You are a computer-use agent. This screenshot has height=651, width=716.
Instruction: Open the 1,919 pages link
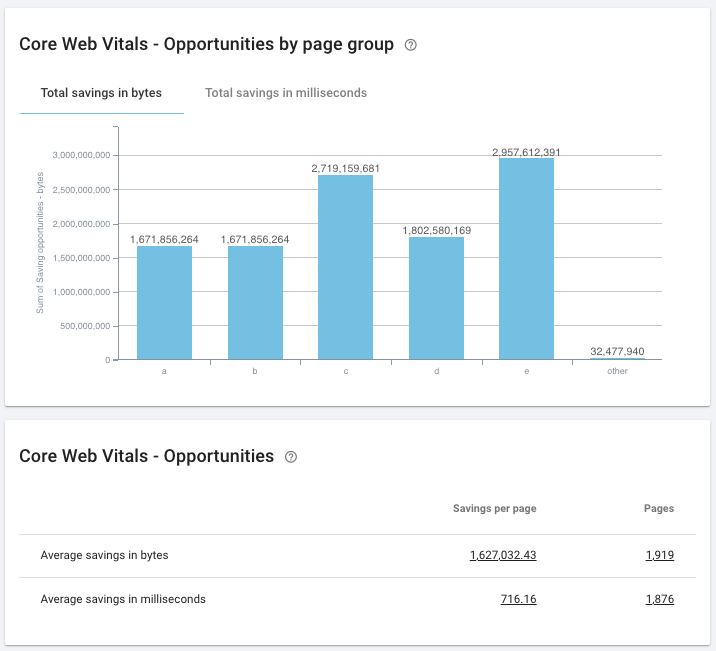(659, 555)
